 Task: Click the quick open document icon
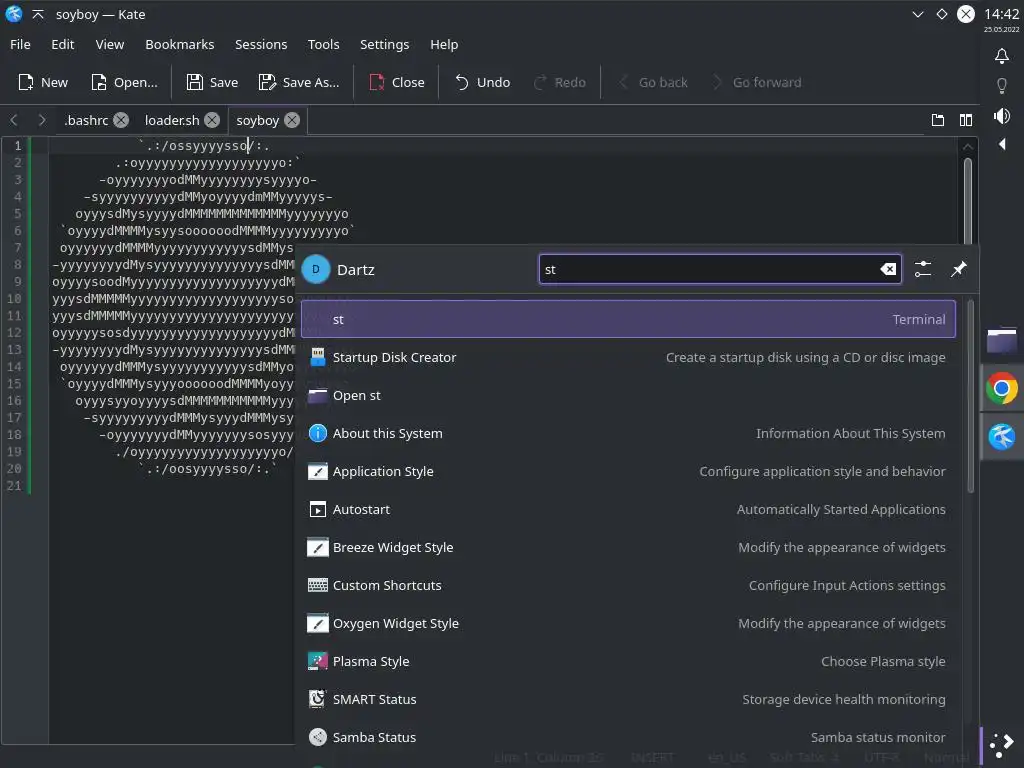pyautogui.click(x=938, y=120)
